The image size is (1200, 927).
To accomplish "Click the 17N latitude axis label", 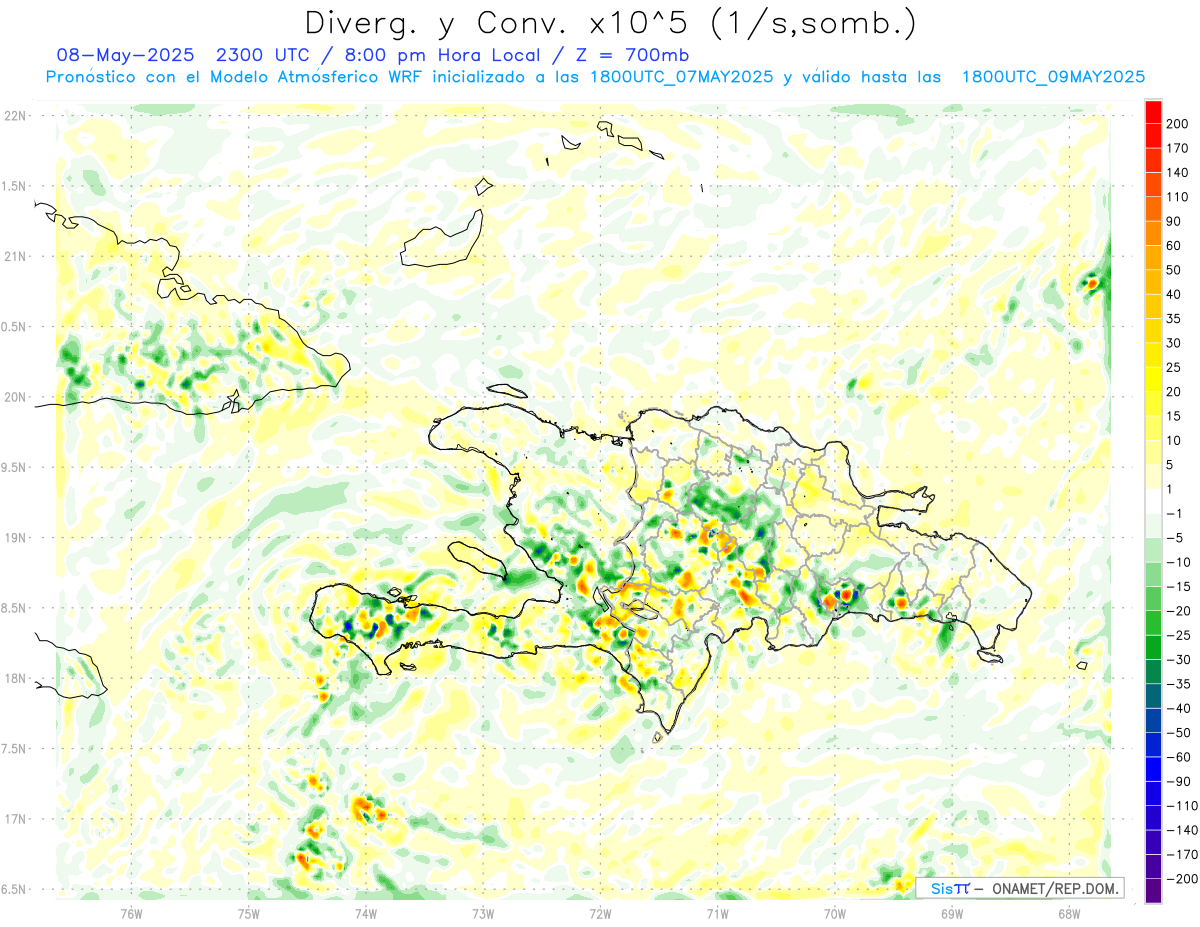I will click(14, 819).
